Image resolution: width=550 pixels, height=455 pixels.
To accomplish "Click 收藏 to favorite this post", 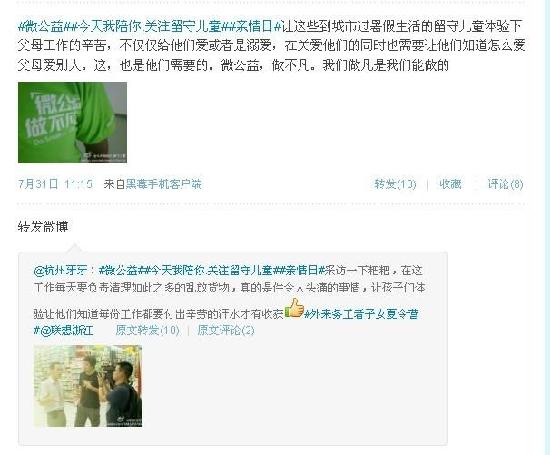I will click(450, 184).
